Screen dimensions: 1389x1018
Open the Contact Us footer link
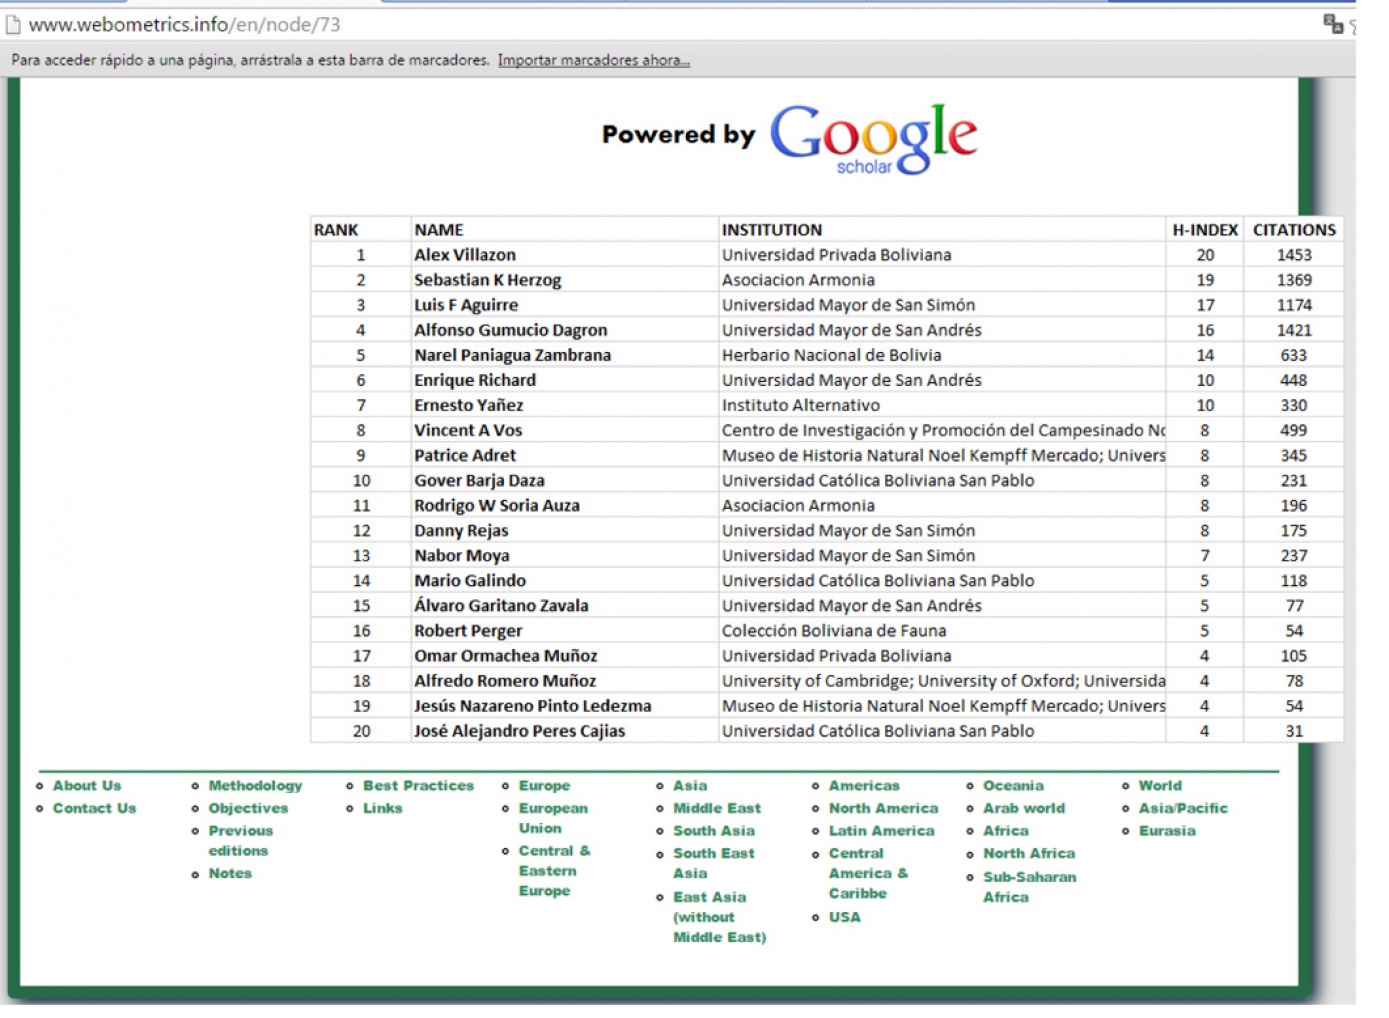click(94, 808)
